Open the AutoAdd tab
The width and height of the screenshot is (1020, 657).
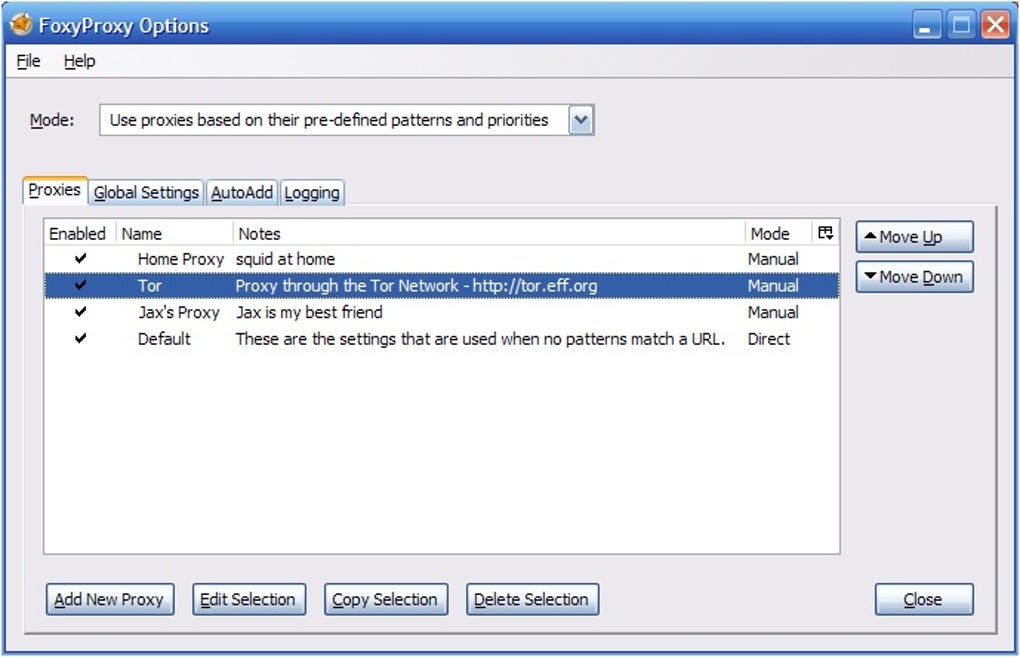tap(242, 193)
